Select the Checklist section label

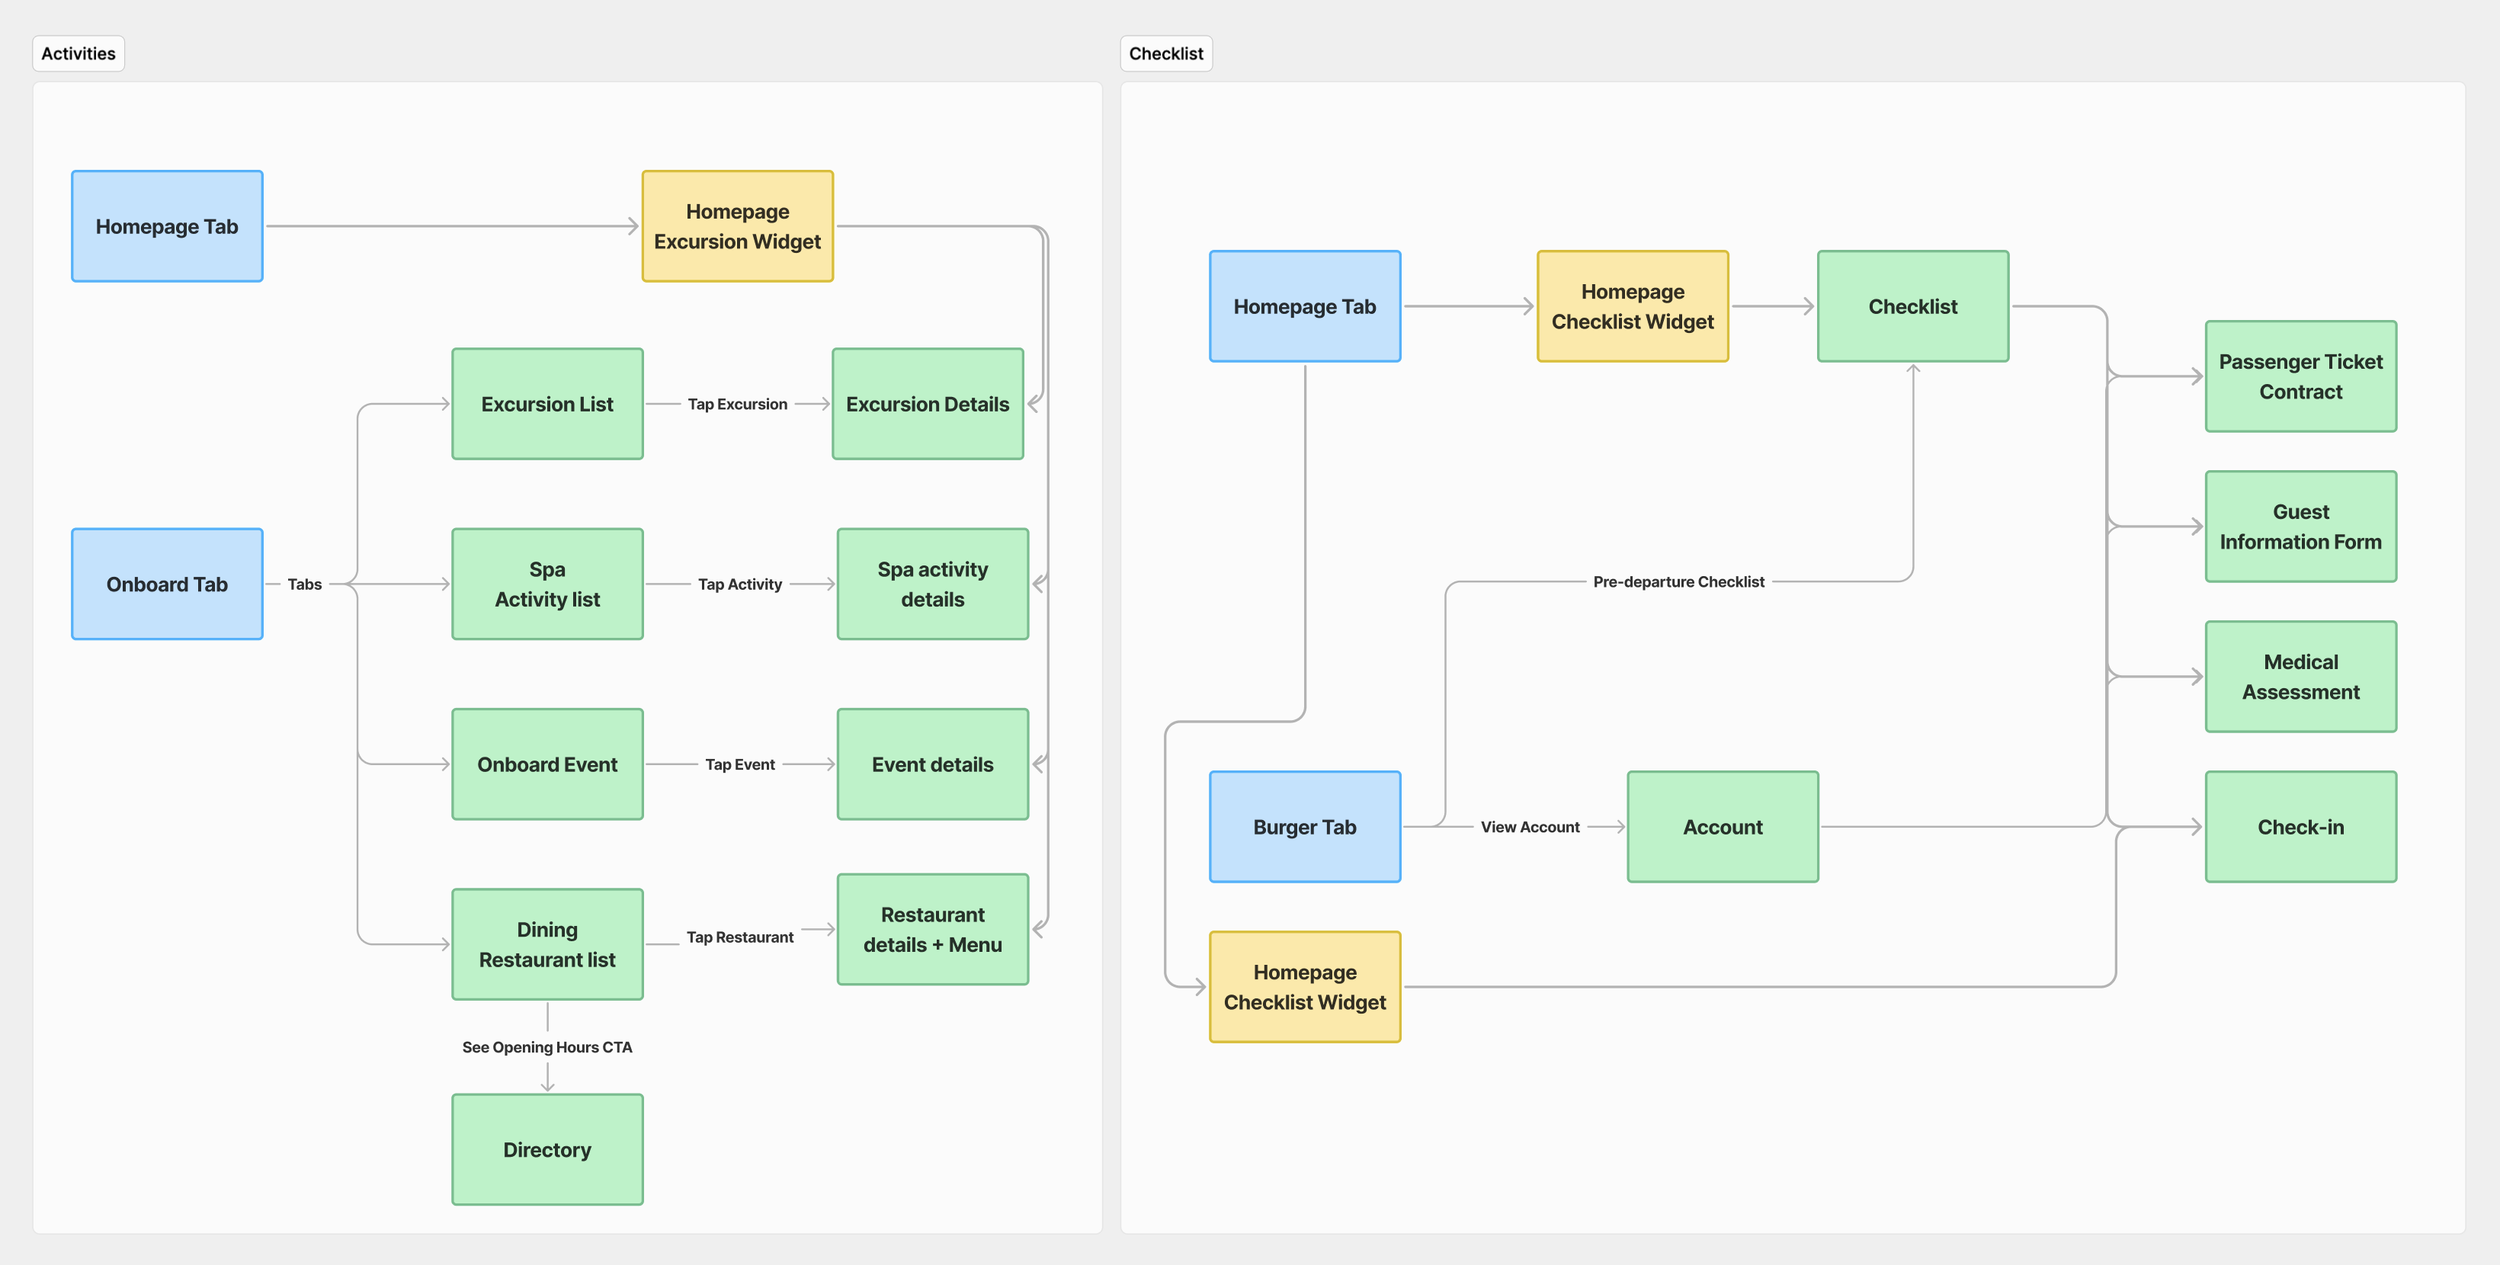click(x=1166, y=54)
